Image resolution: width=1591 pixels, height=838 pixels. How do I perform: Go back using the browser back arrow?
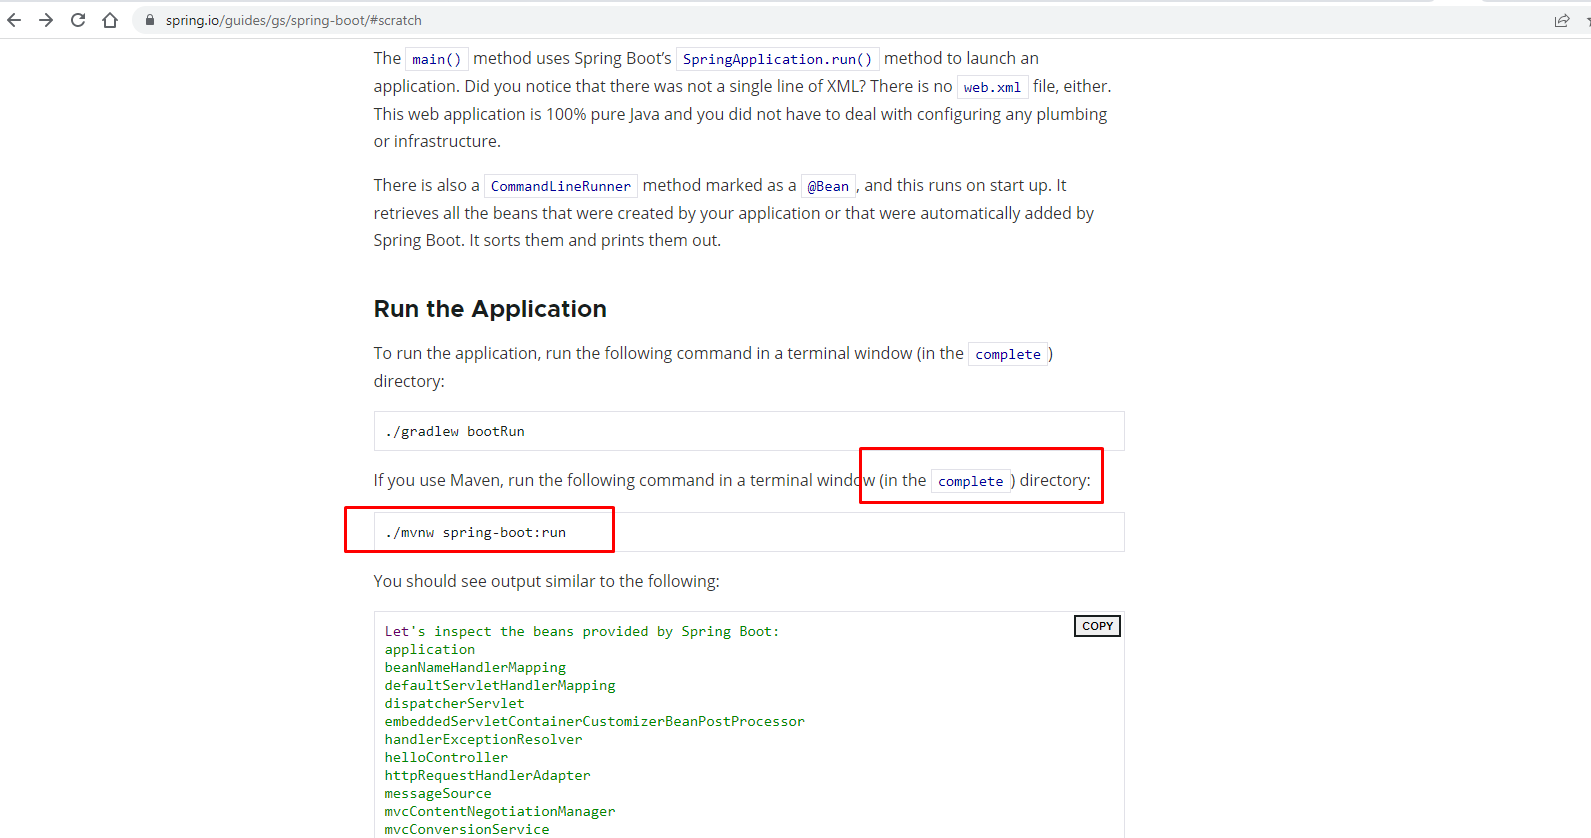14,20
